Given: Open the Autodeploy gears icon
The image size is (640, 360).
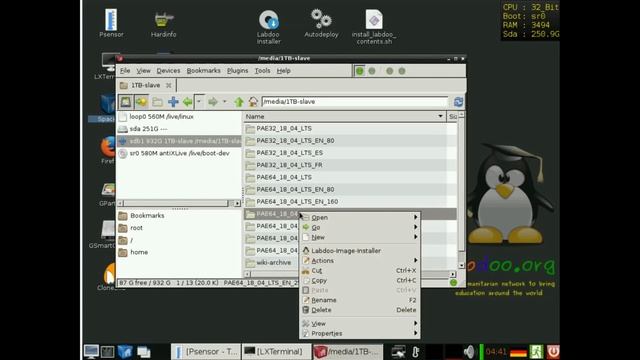Looking at the screenshot, I should pyautogui.click(x=321, y=24).
